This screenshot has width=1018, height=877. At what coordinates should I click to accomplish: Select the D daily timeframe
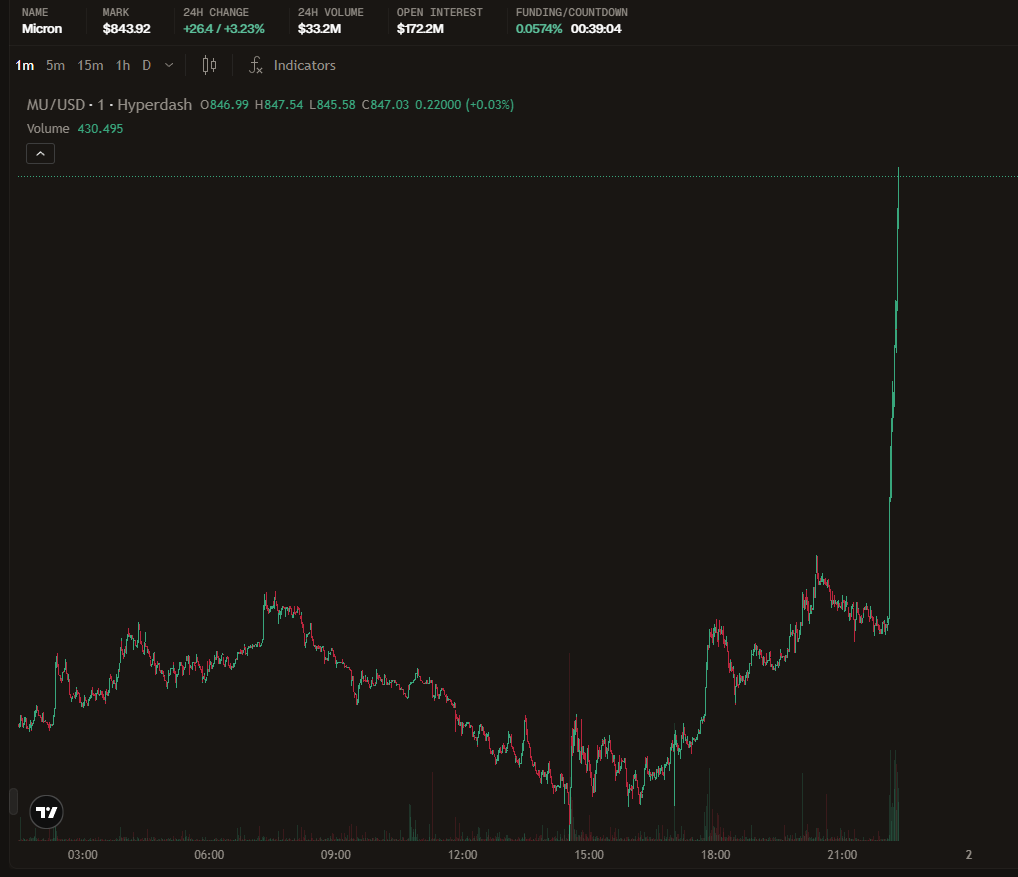147,66
